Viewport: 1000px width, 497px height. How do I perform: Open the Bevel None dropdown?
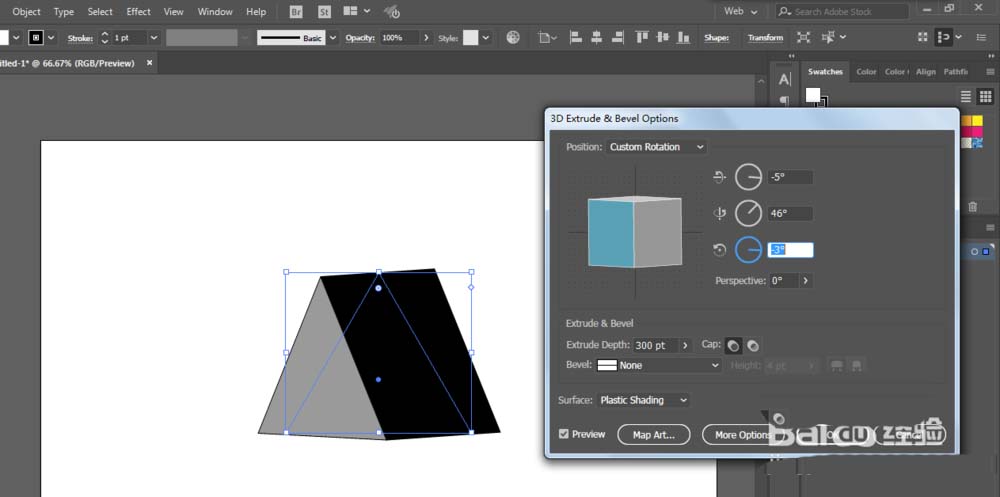[x=658, y=365]
